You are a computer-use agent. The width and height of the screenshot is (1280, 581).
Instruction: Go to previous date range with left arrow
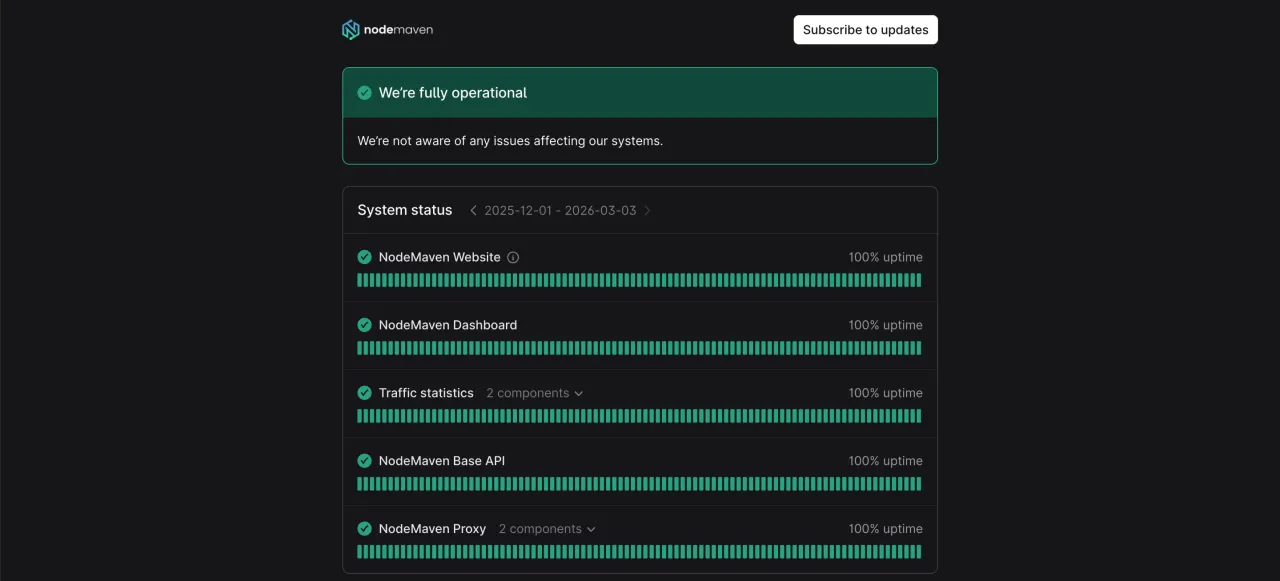[x=473, y=211]
